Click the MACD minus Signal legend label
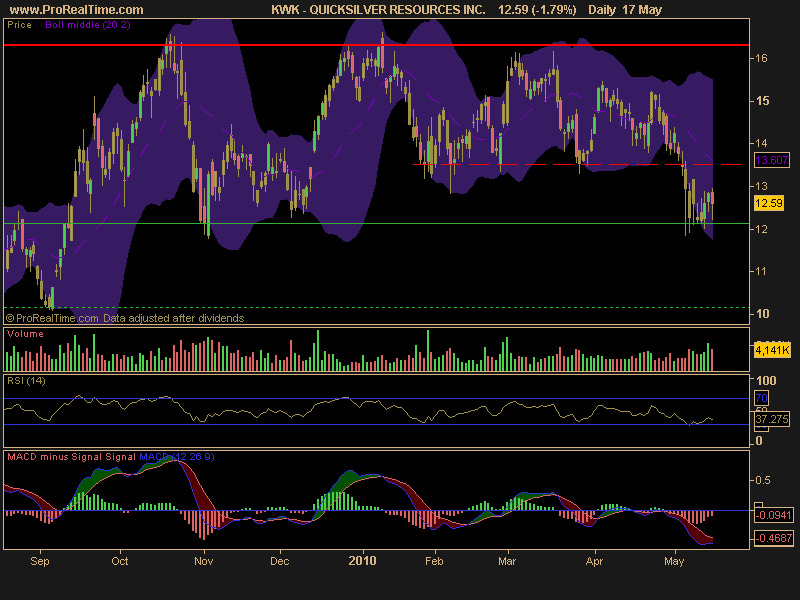The width and height of the screenshot is (800, 600). point(55,457)
